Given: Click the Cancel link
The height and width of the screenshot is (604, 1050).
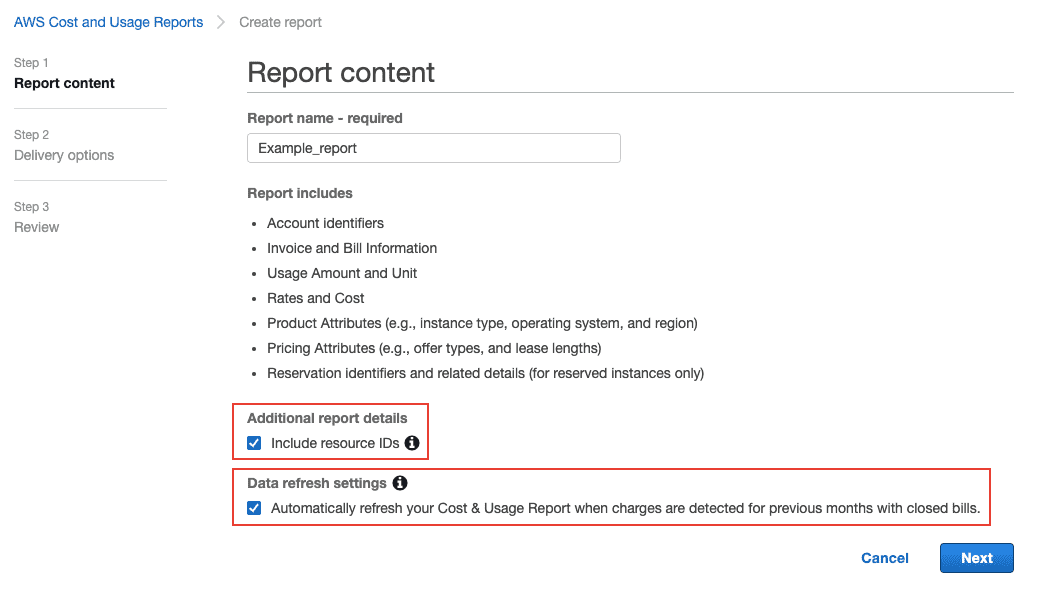Looking at the screenshot, I should [885, 558].
